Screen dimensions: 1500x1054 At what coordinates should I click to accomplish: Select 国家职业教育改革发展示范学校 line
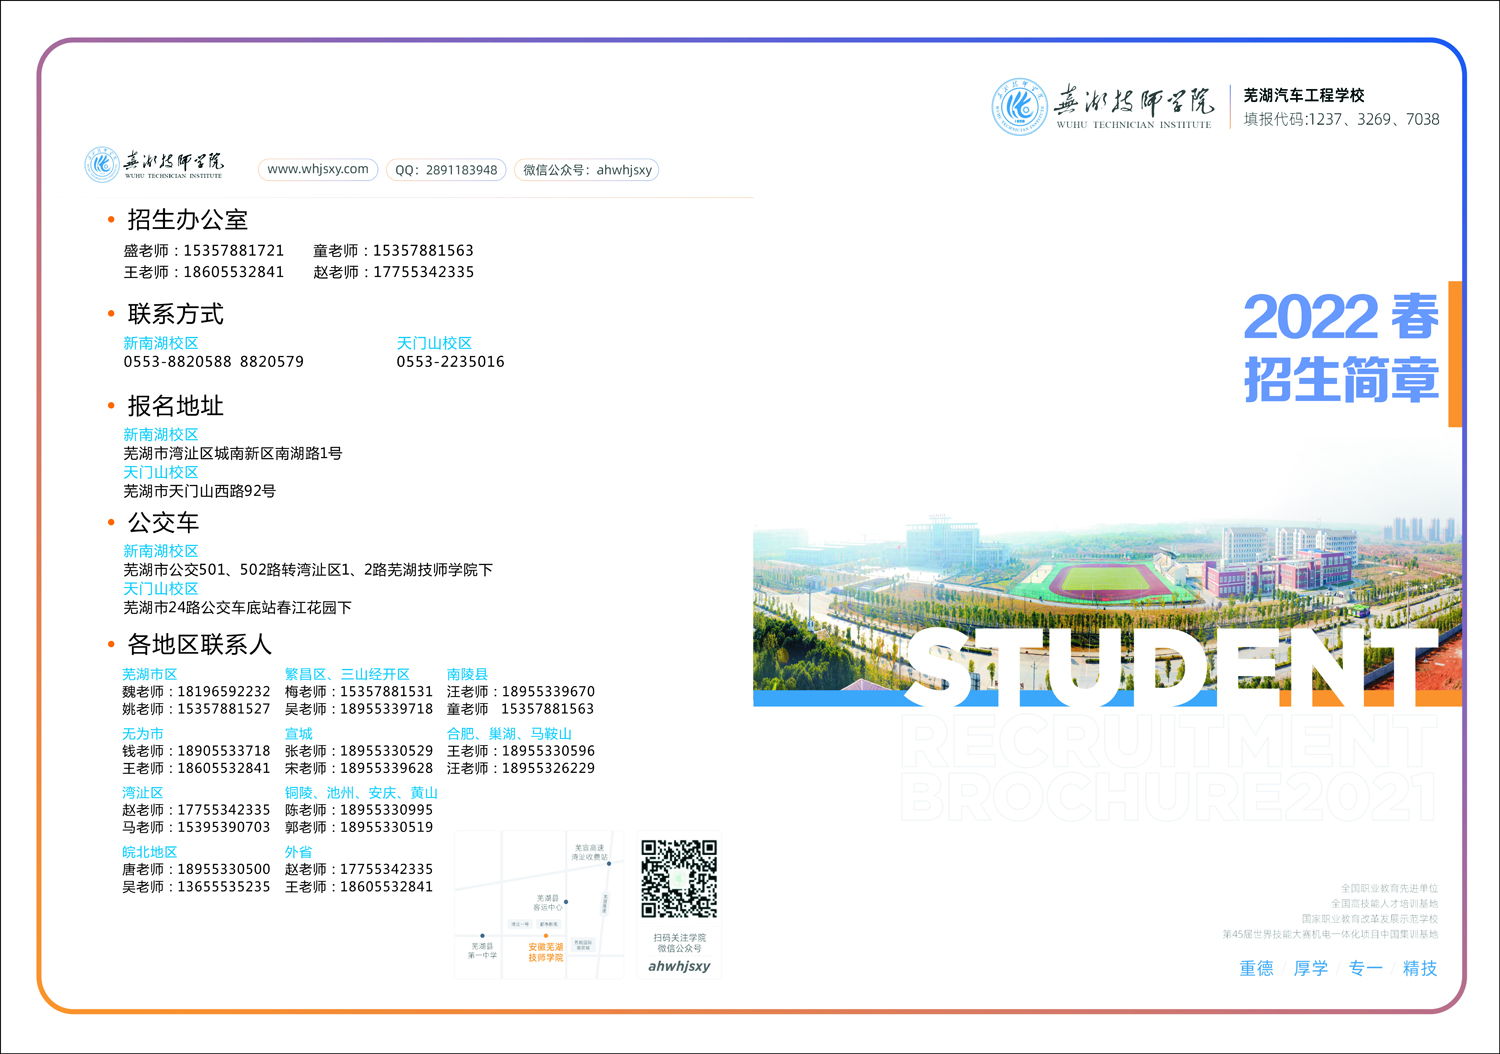[1370, 919]
